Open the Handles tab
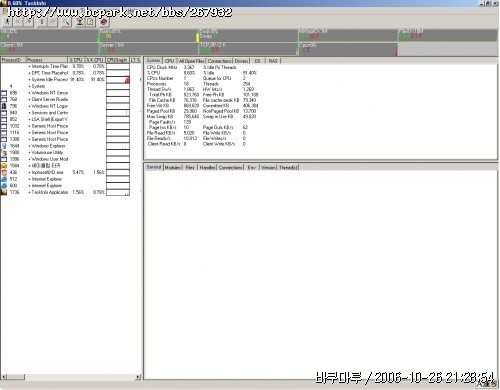 click(207, 167)
